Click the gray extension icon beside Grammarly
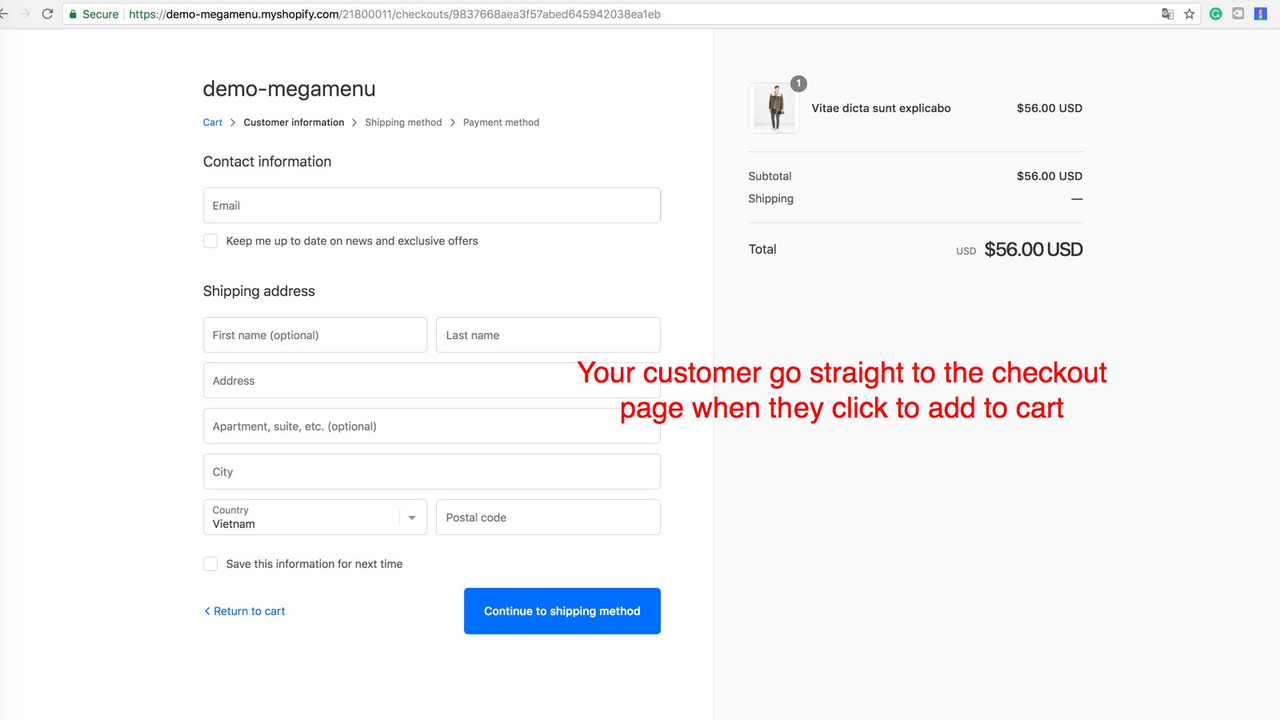The image size is (1280, 720). click(1238, 14)
